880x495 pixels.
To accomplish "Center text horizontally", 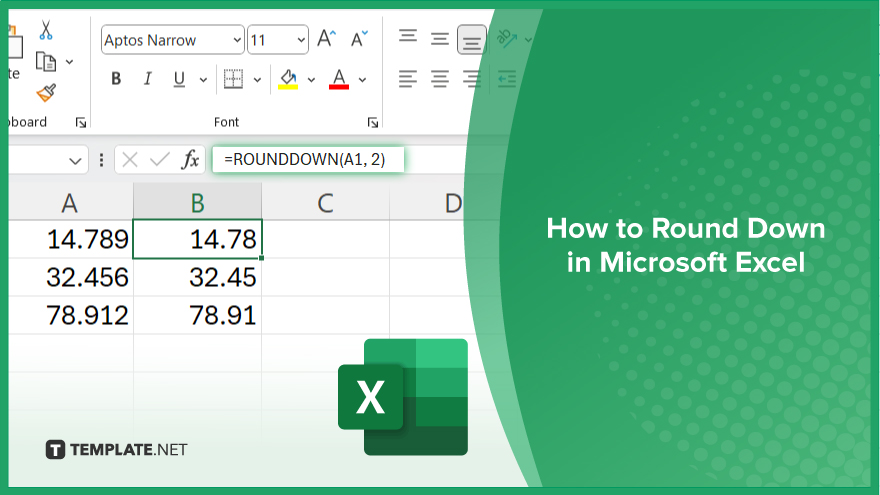I will click(440, 79).
